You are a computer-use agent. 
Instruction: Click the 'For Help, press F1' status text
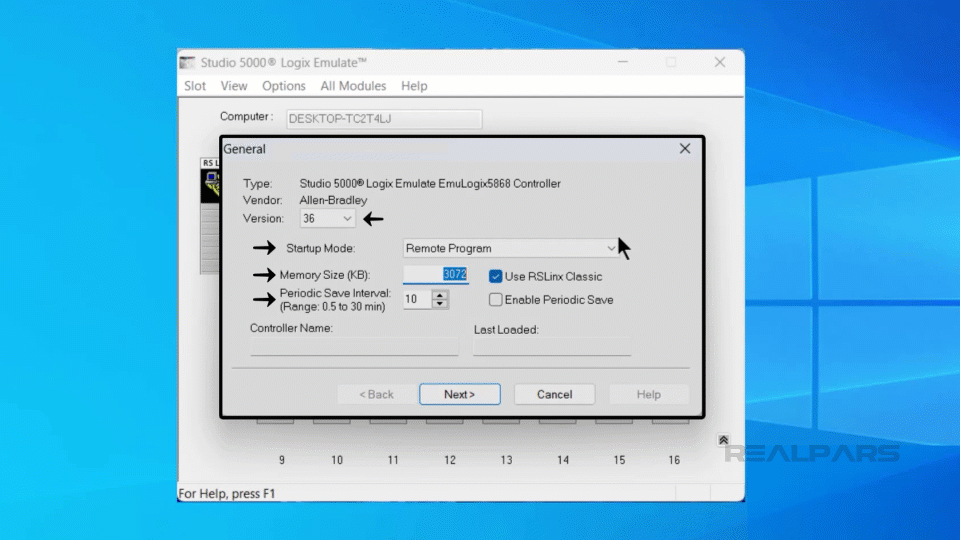click(227, 493)
